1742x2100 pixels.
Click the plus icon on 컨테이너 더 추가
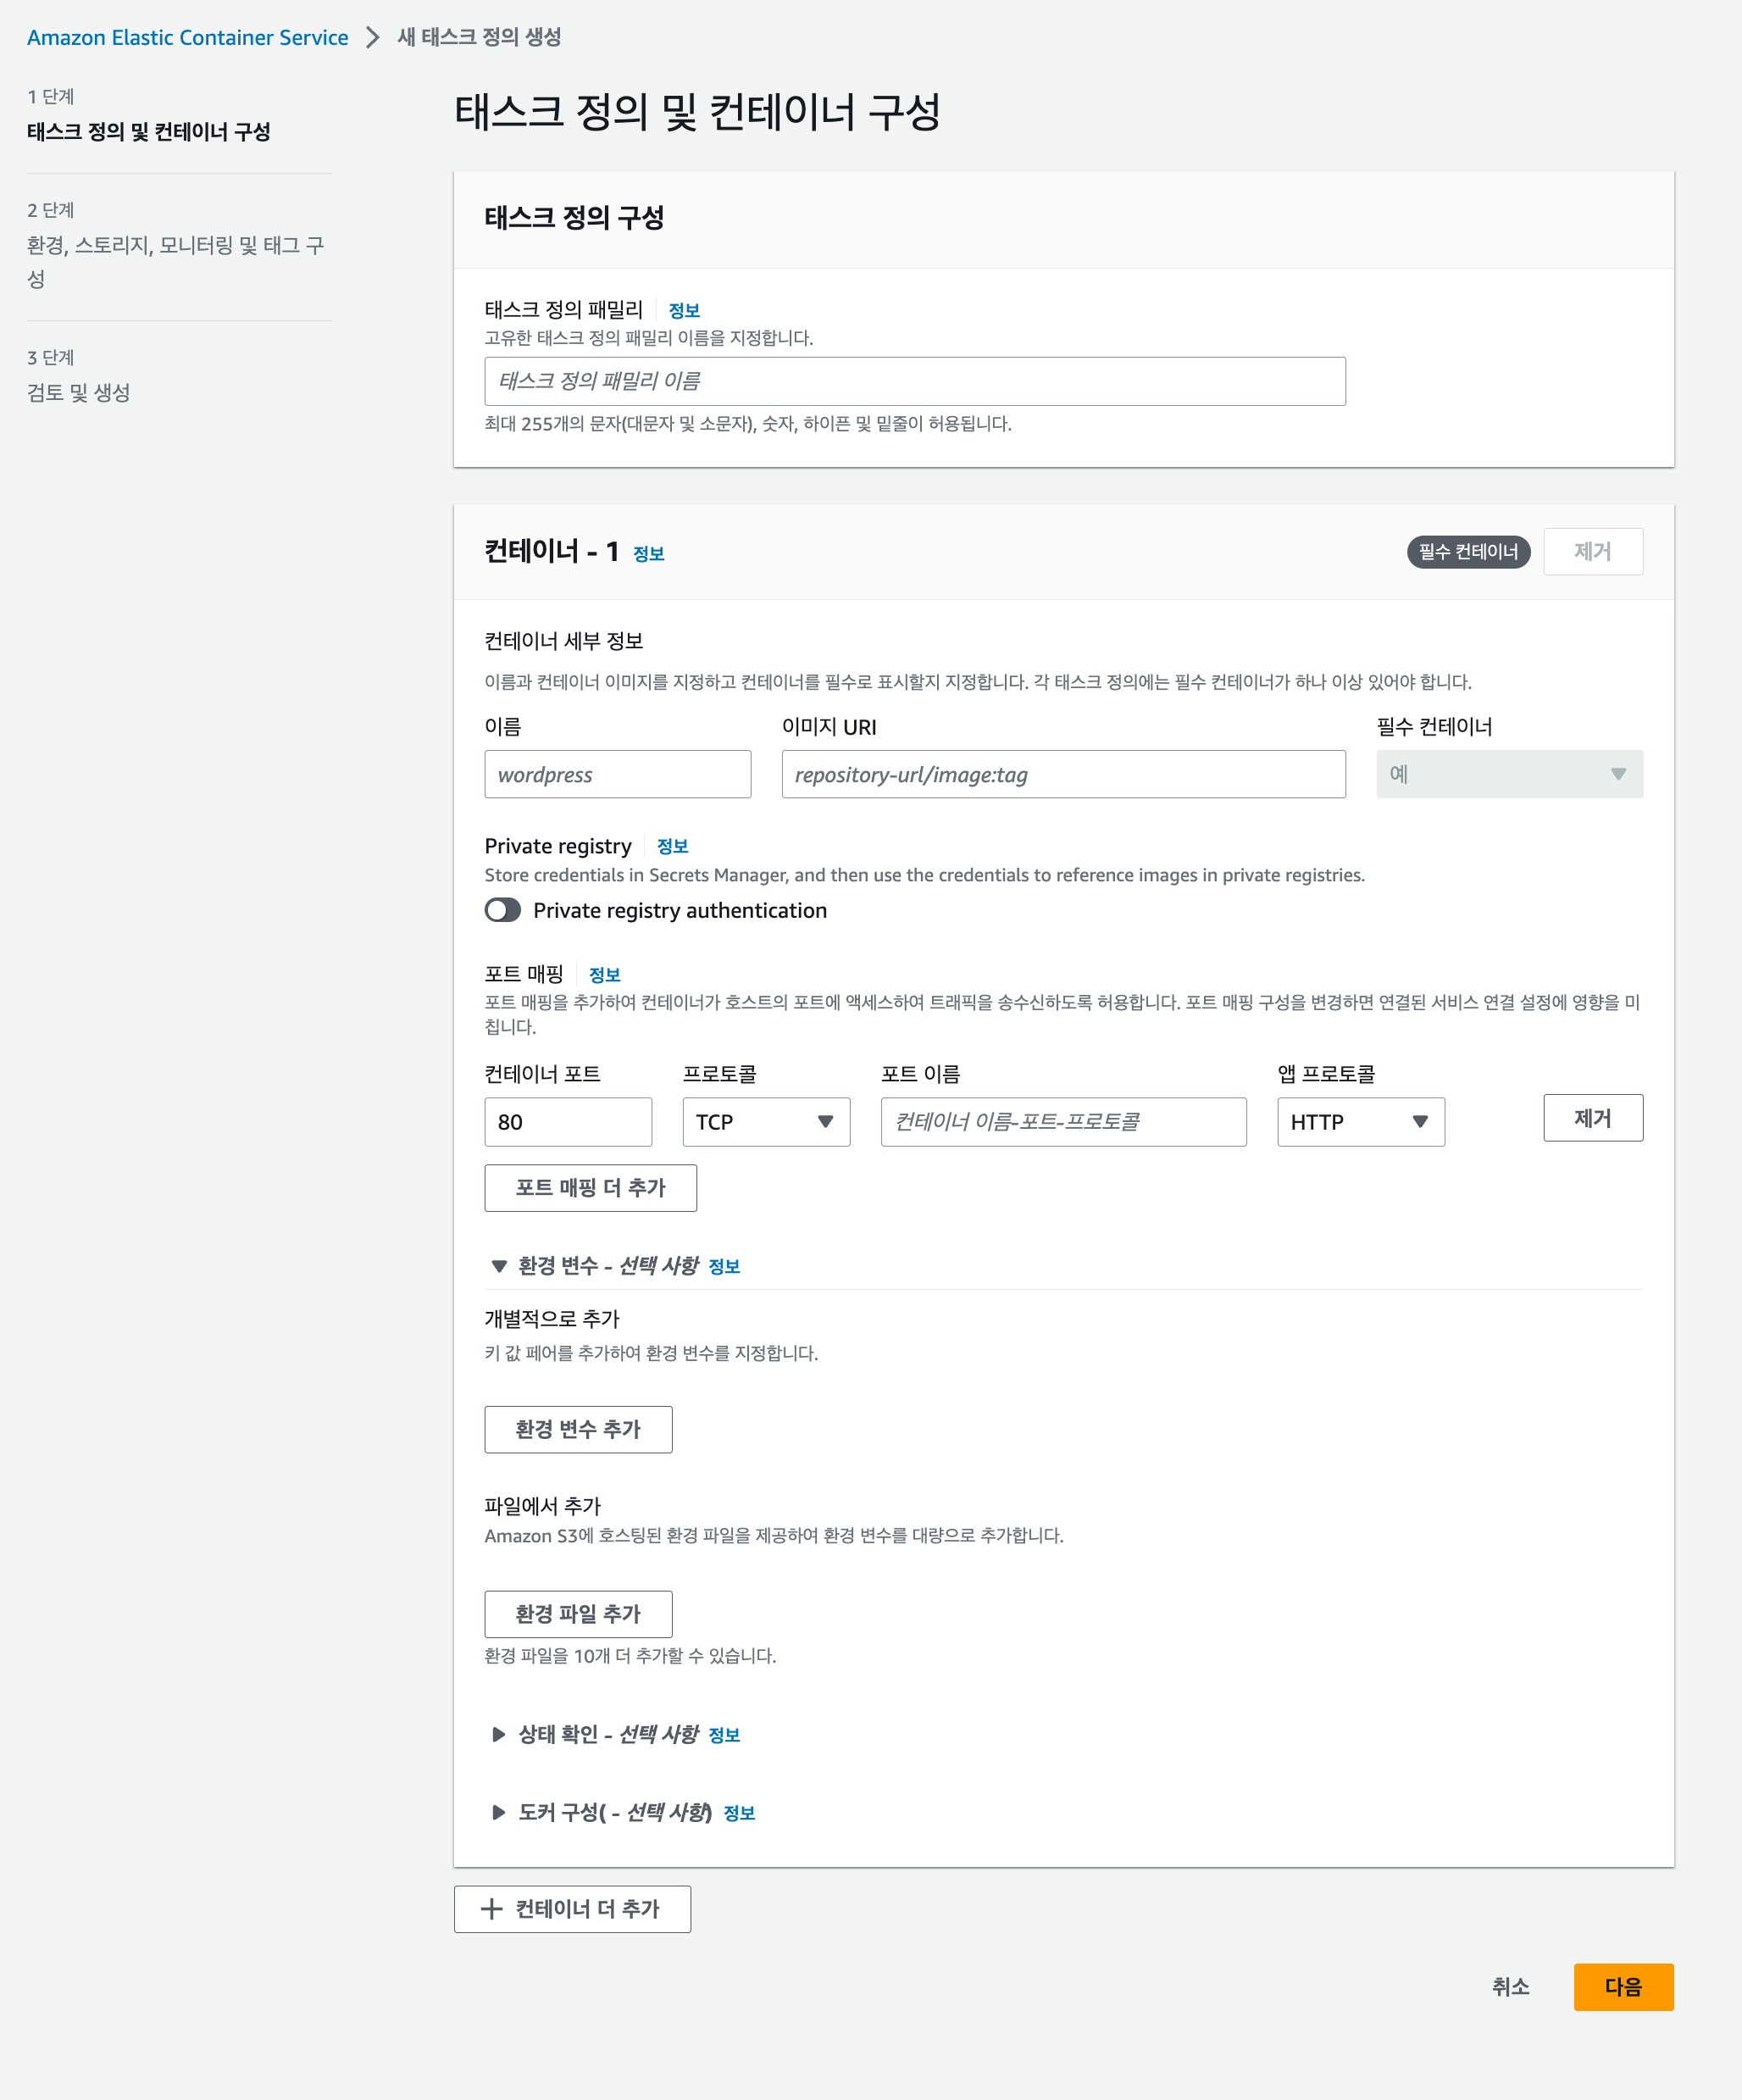point(491,1909)
